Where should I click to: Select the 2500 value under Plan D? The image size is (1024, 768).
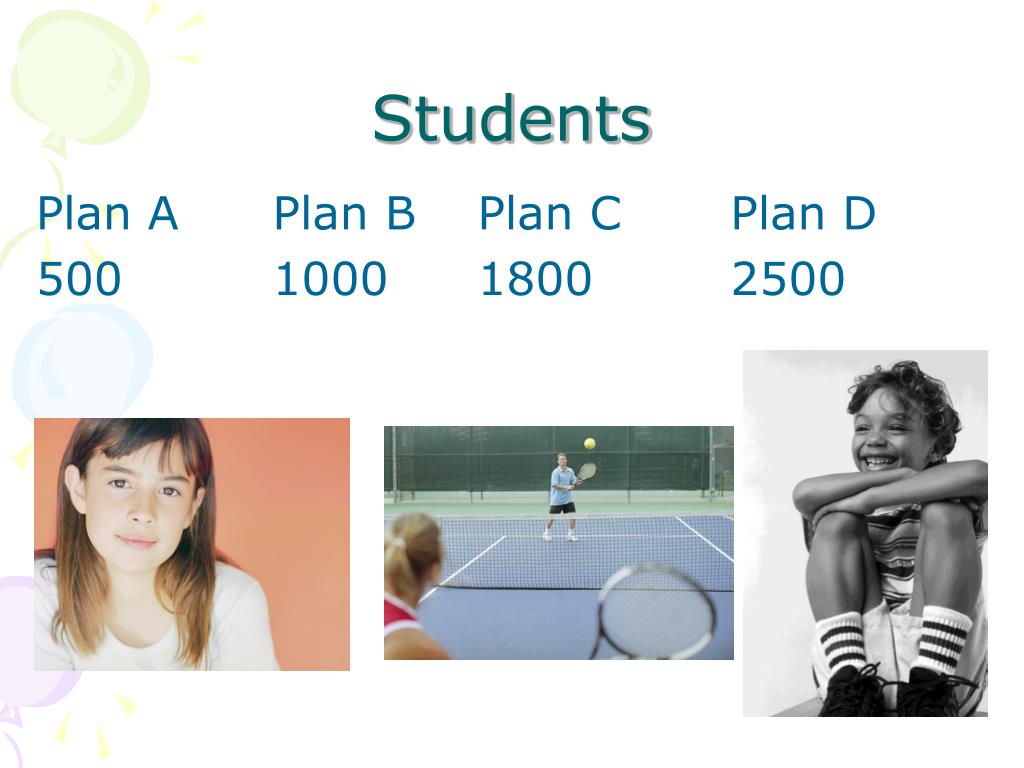tap(788, 280)
